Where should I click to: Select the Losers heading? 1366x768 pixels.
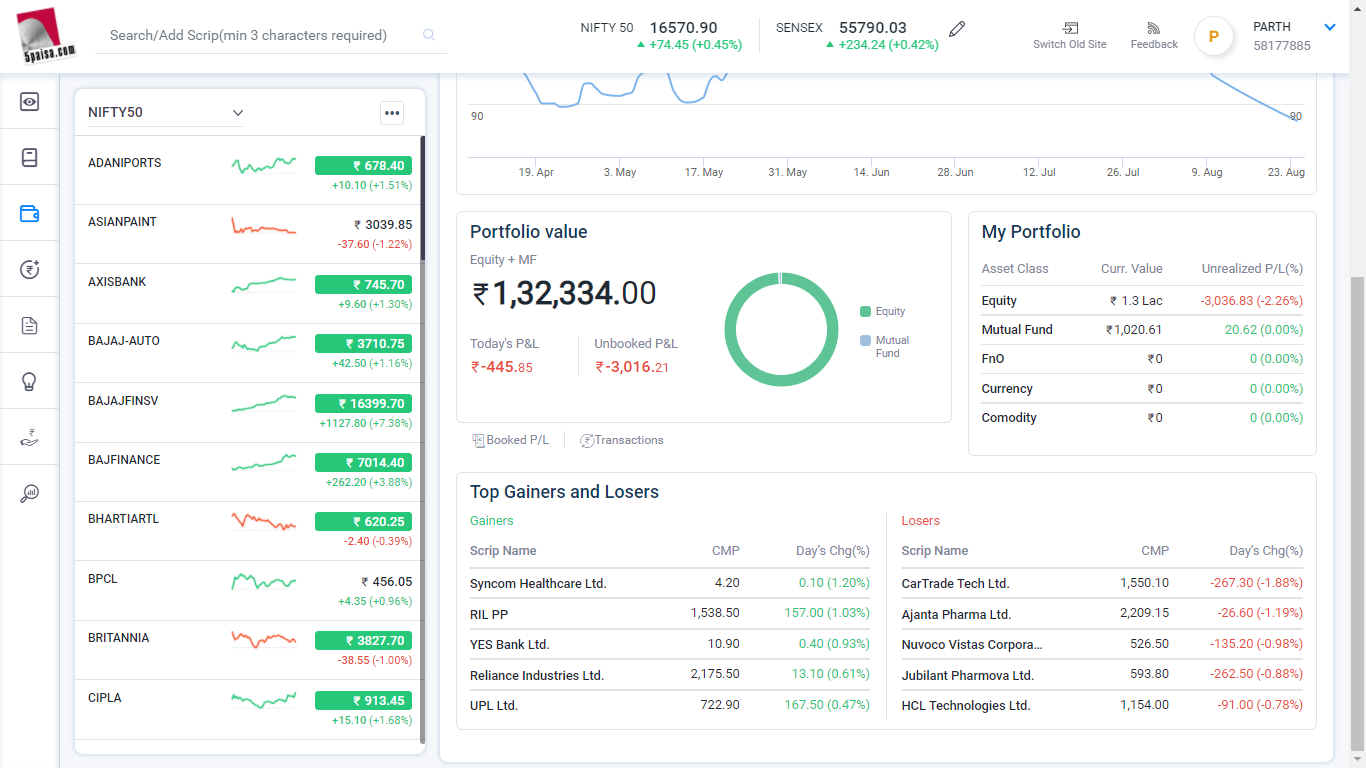tap(921, 521)
